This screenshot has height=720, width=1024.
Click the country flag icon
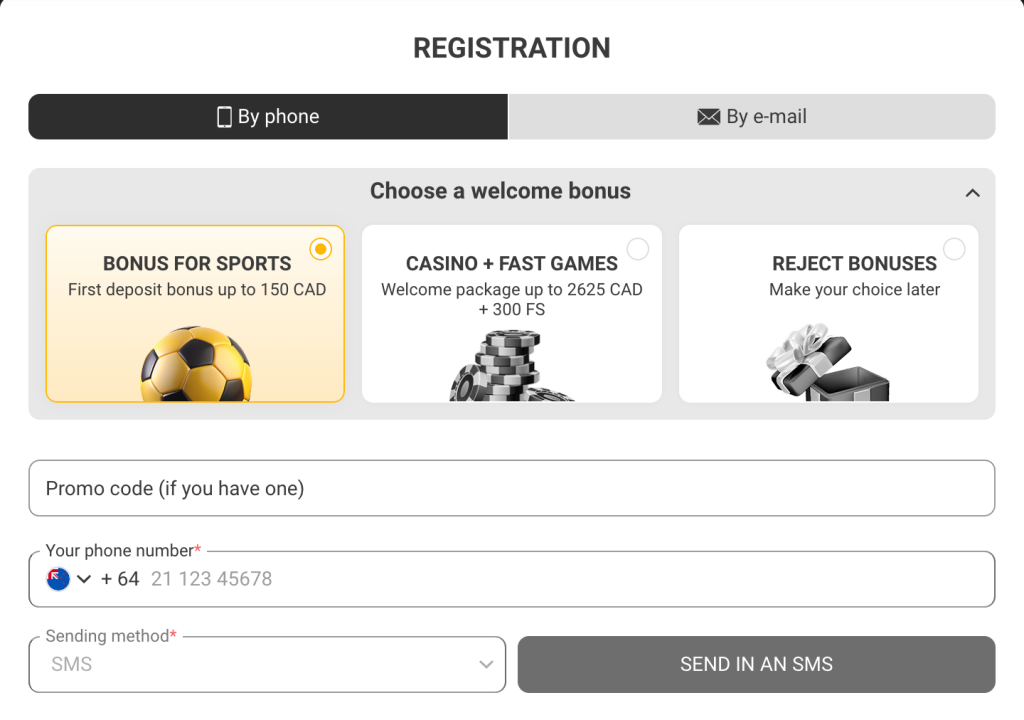[58, 579]
